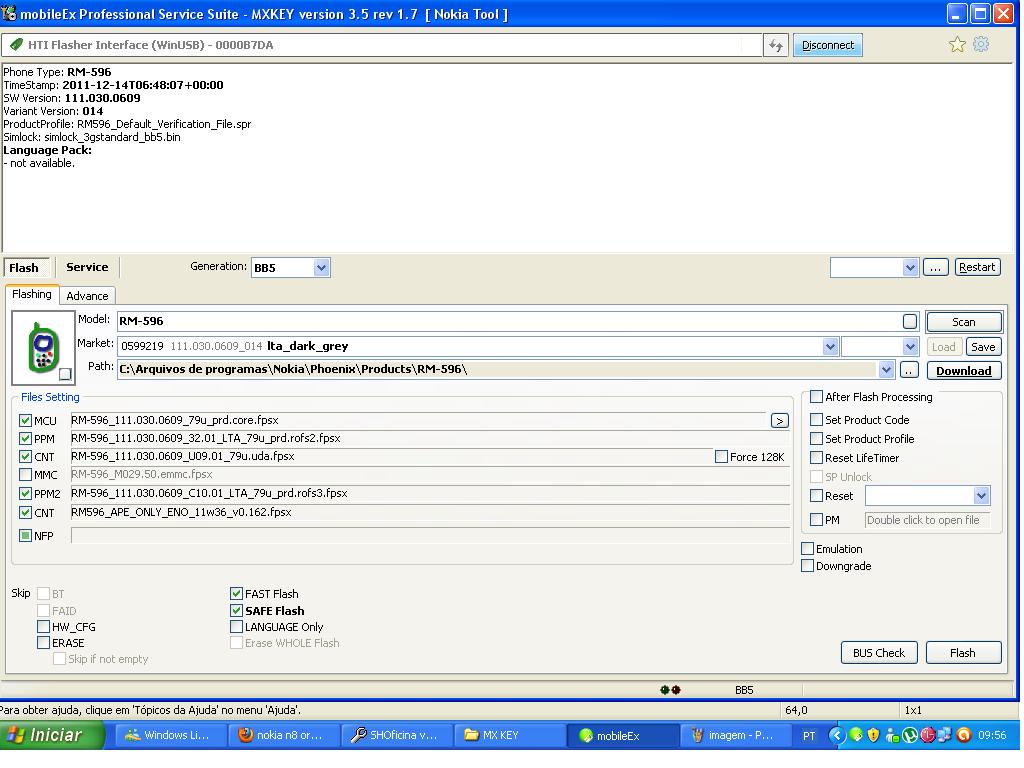Switch to imagem Paint taskbar item
Viewport: 1024px width, 768px height.
(735, 735)
